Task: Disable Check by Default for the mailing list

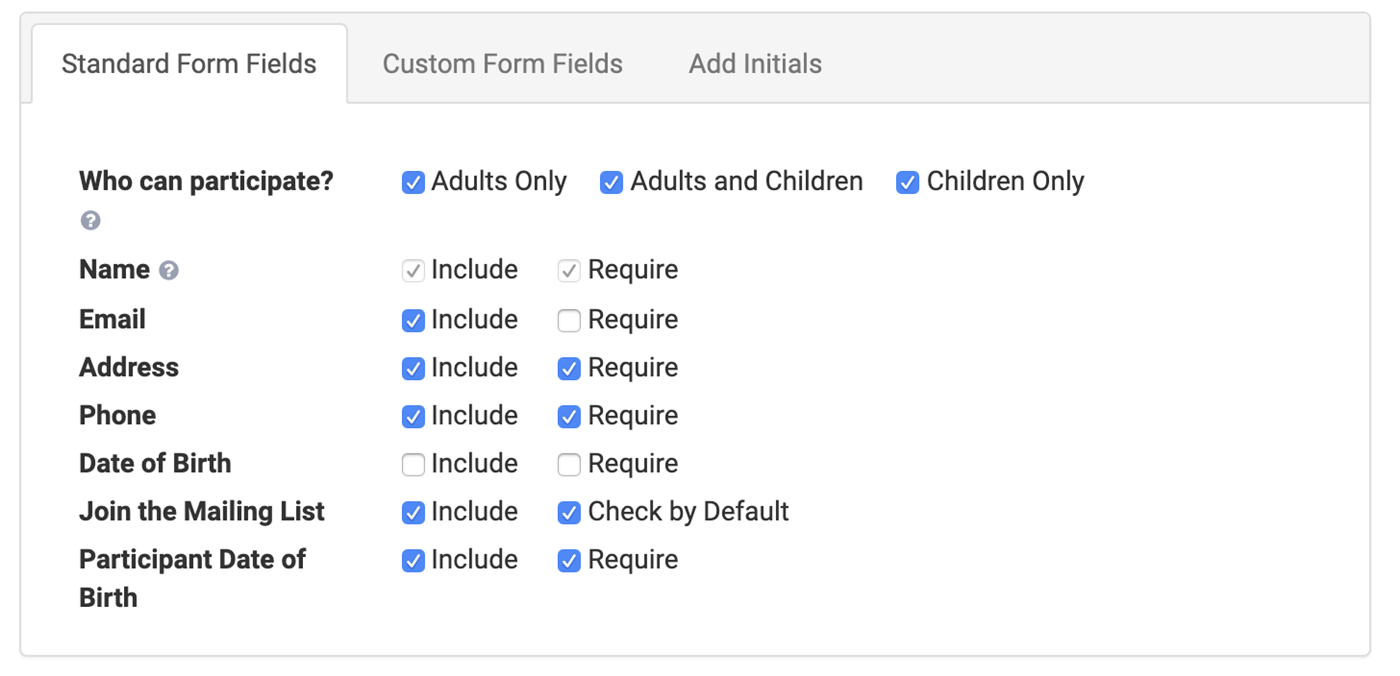Action: (569, 512)
